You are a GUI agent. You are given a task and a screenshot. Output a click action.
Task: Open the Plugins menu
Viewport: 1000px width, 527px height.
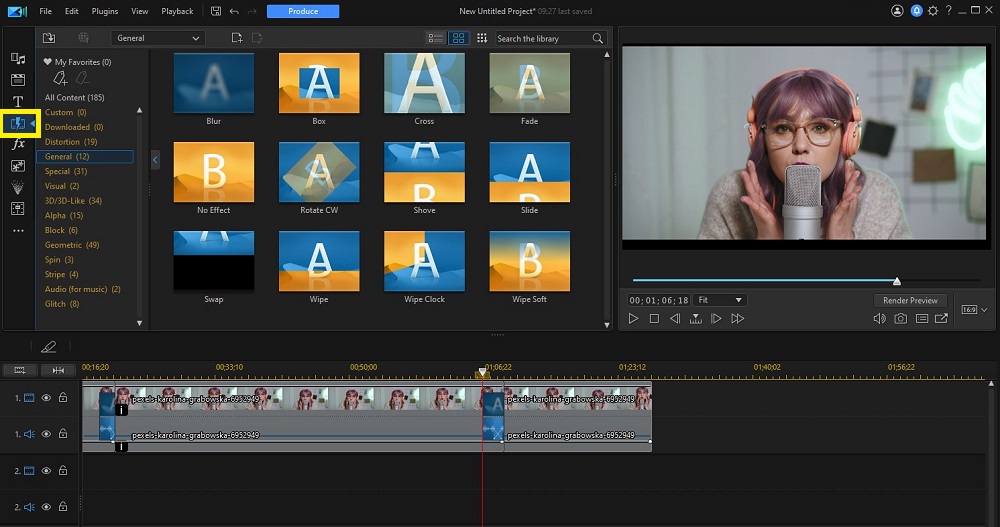coord(104,11)
